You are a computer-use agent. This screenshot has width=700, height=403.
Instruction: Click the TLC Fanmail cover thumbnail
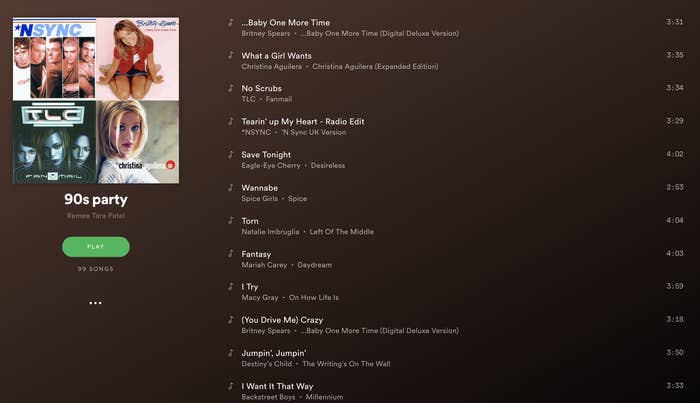54,142
